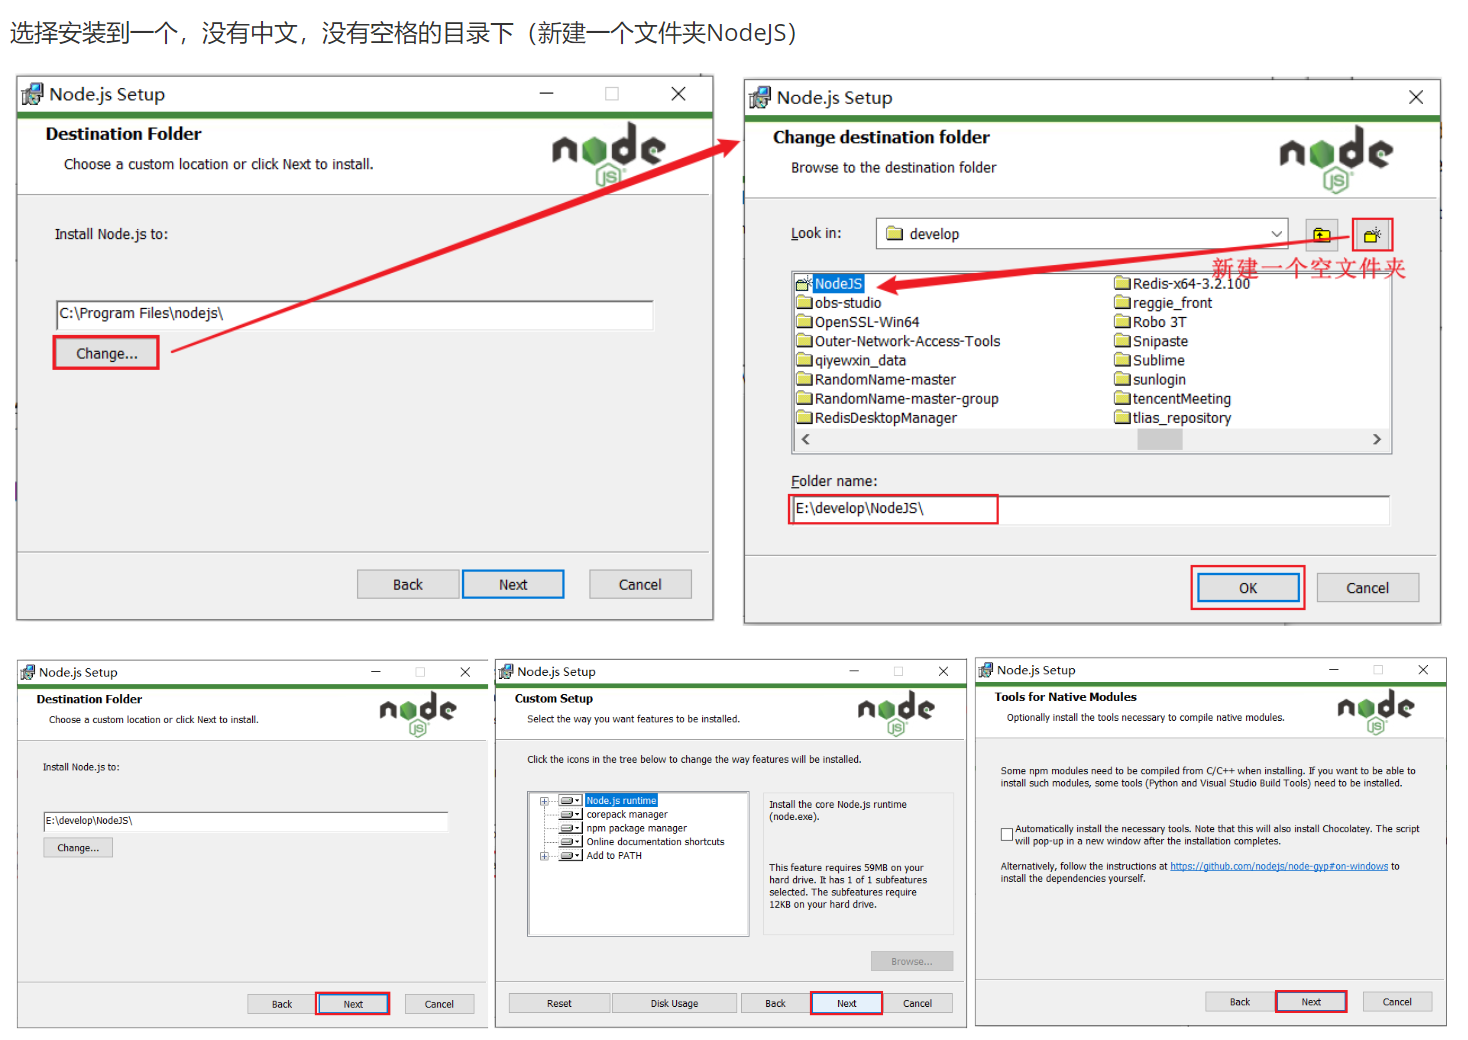Click Cancel in the Custom Setup window
Image resolution: width=1468 pixels, height=1040 pixels.
pyautogui.click(x=917, y=1003)
